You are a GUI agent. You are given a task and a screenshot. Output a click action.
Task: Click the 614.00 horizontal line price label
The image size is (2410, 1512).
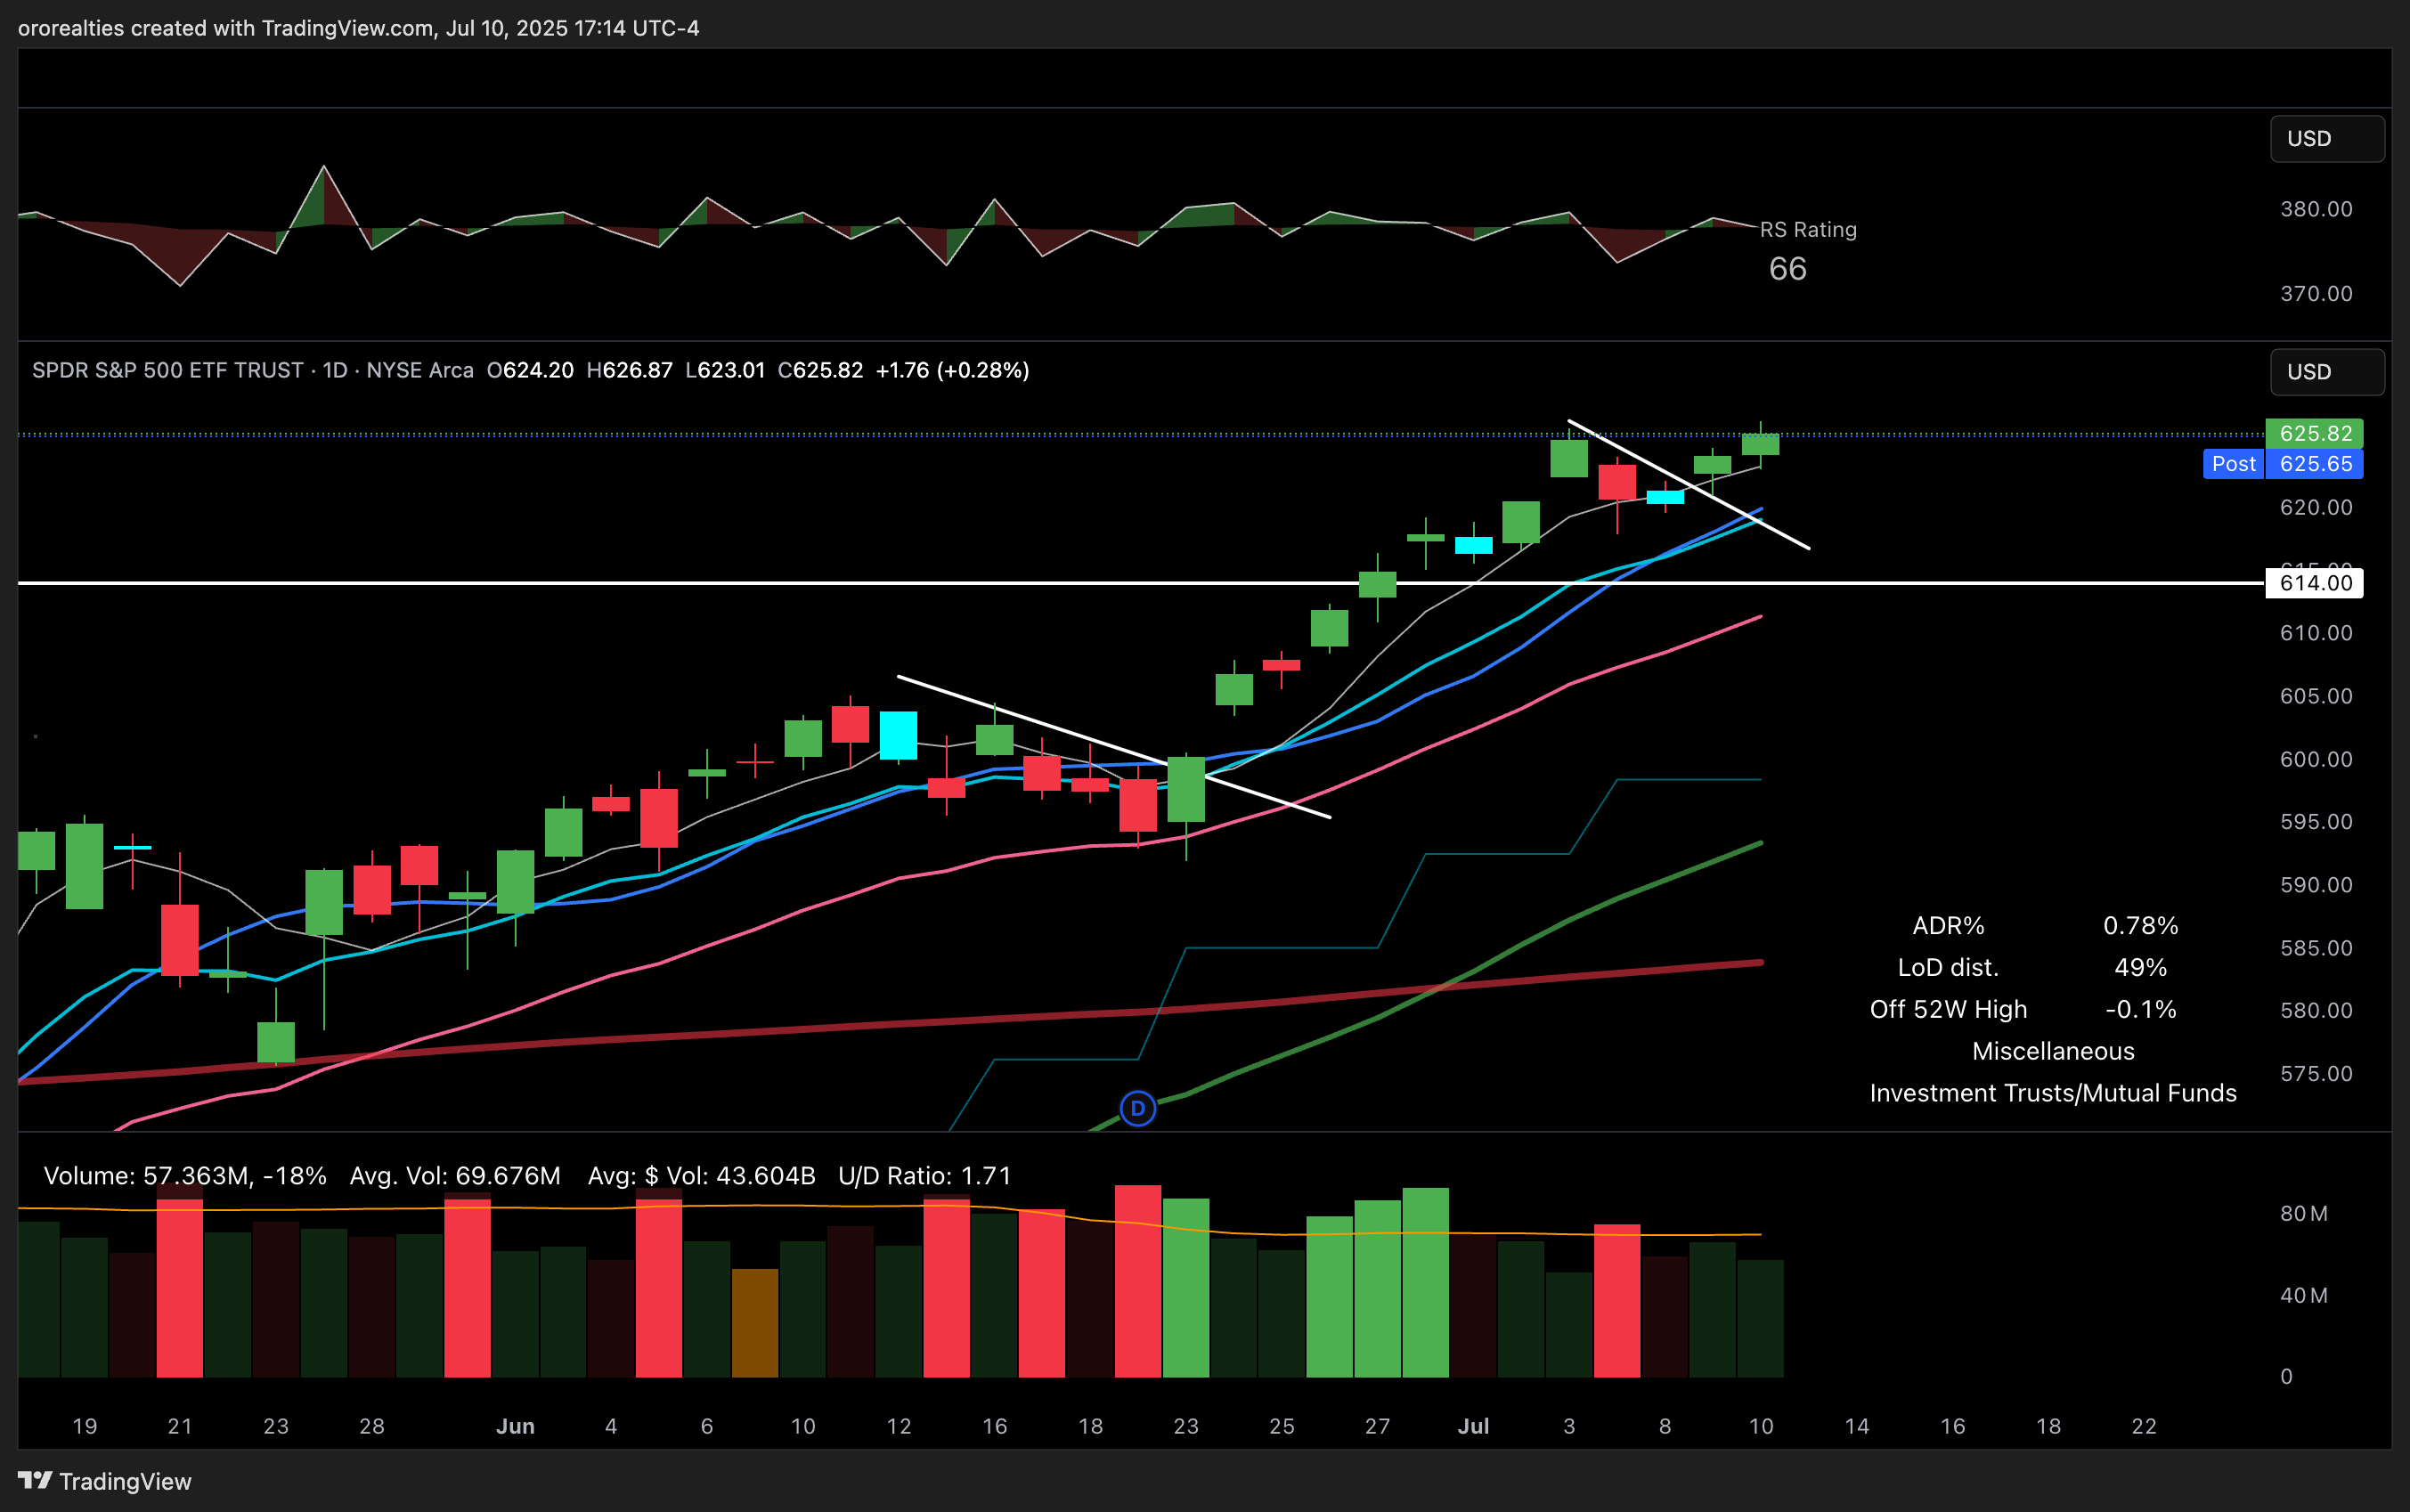[2314, 583]
